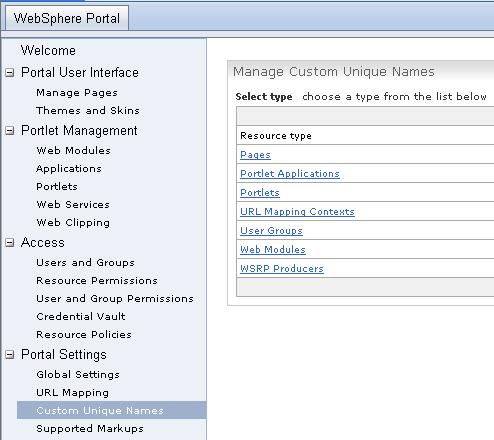
Task: Collapse the Portal User Interface section
Action: coord(10,73)
